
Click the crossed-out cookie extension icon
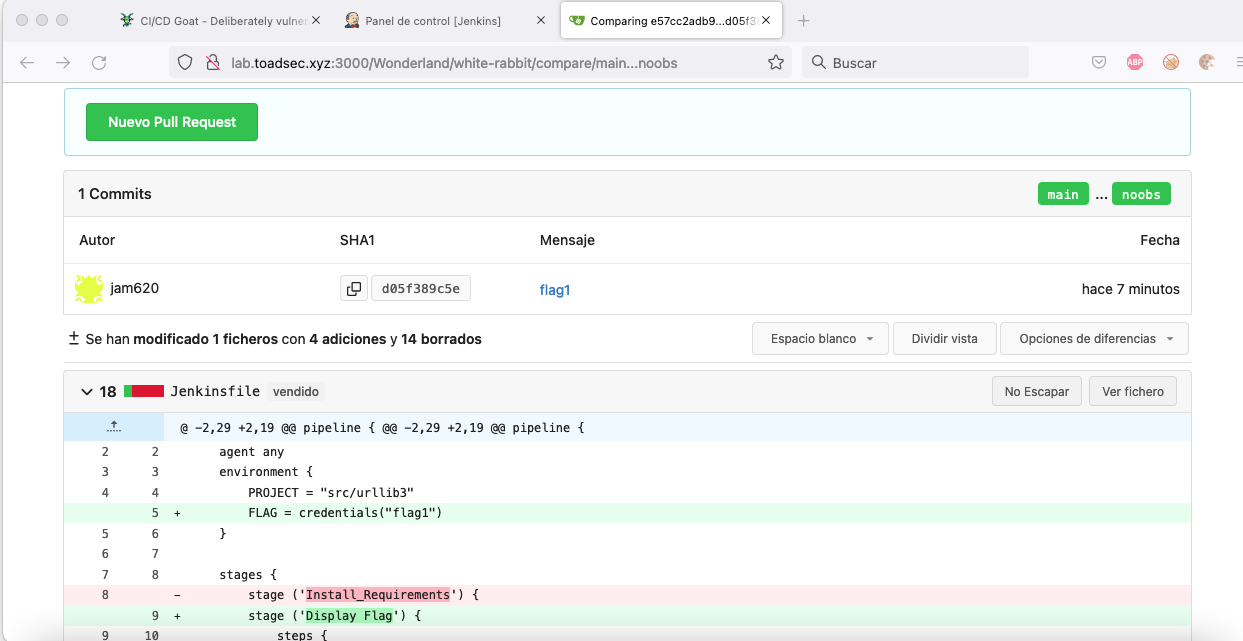tap(1171, 62)
